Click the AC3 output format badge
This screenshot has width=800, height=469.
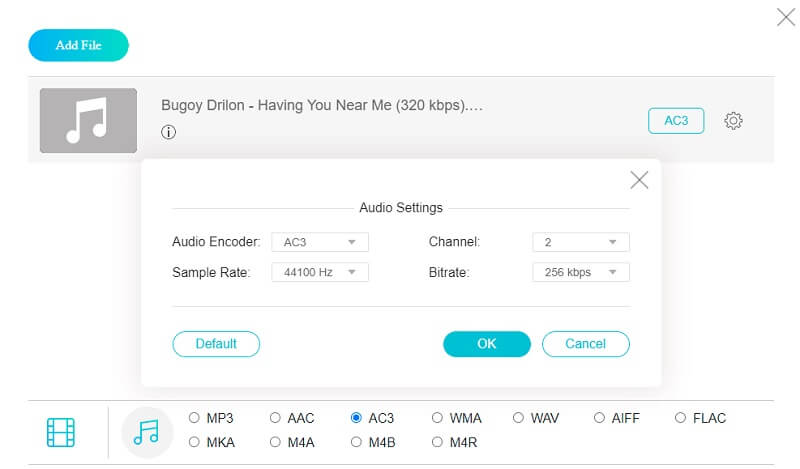[676, 121]
